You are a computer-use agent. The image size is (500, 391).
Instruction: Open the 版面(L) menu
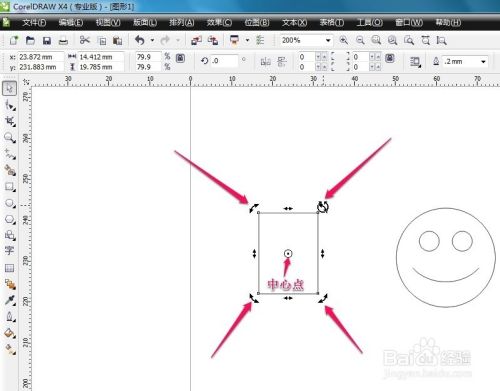click(x=145, y=22)
